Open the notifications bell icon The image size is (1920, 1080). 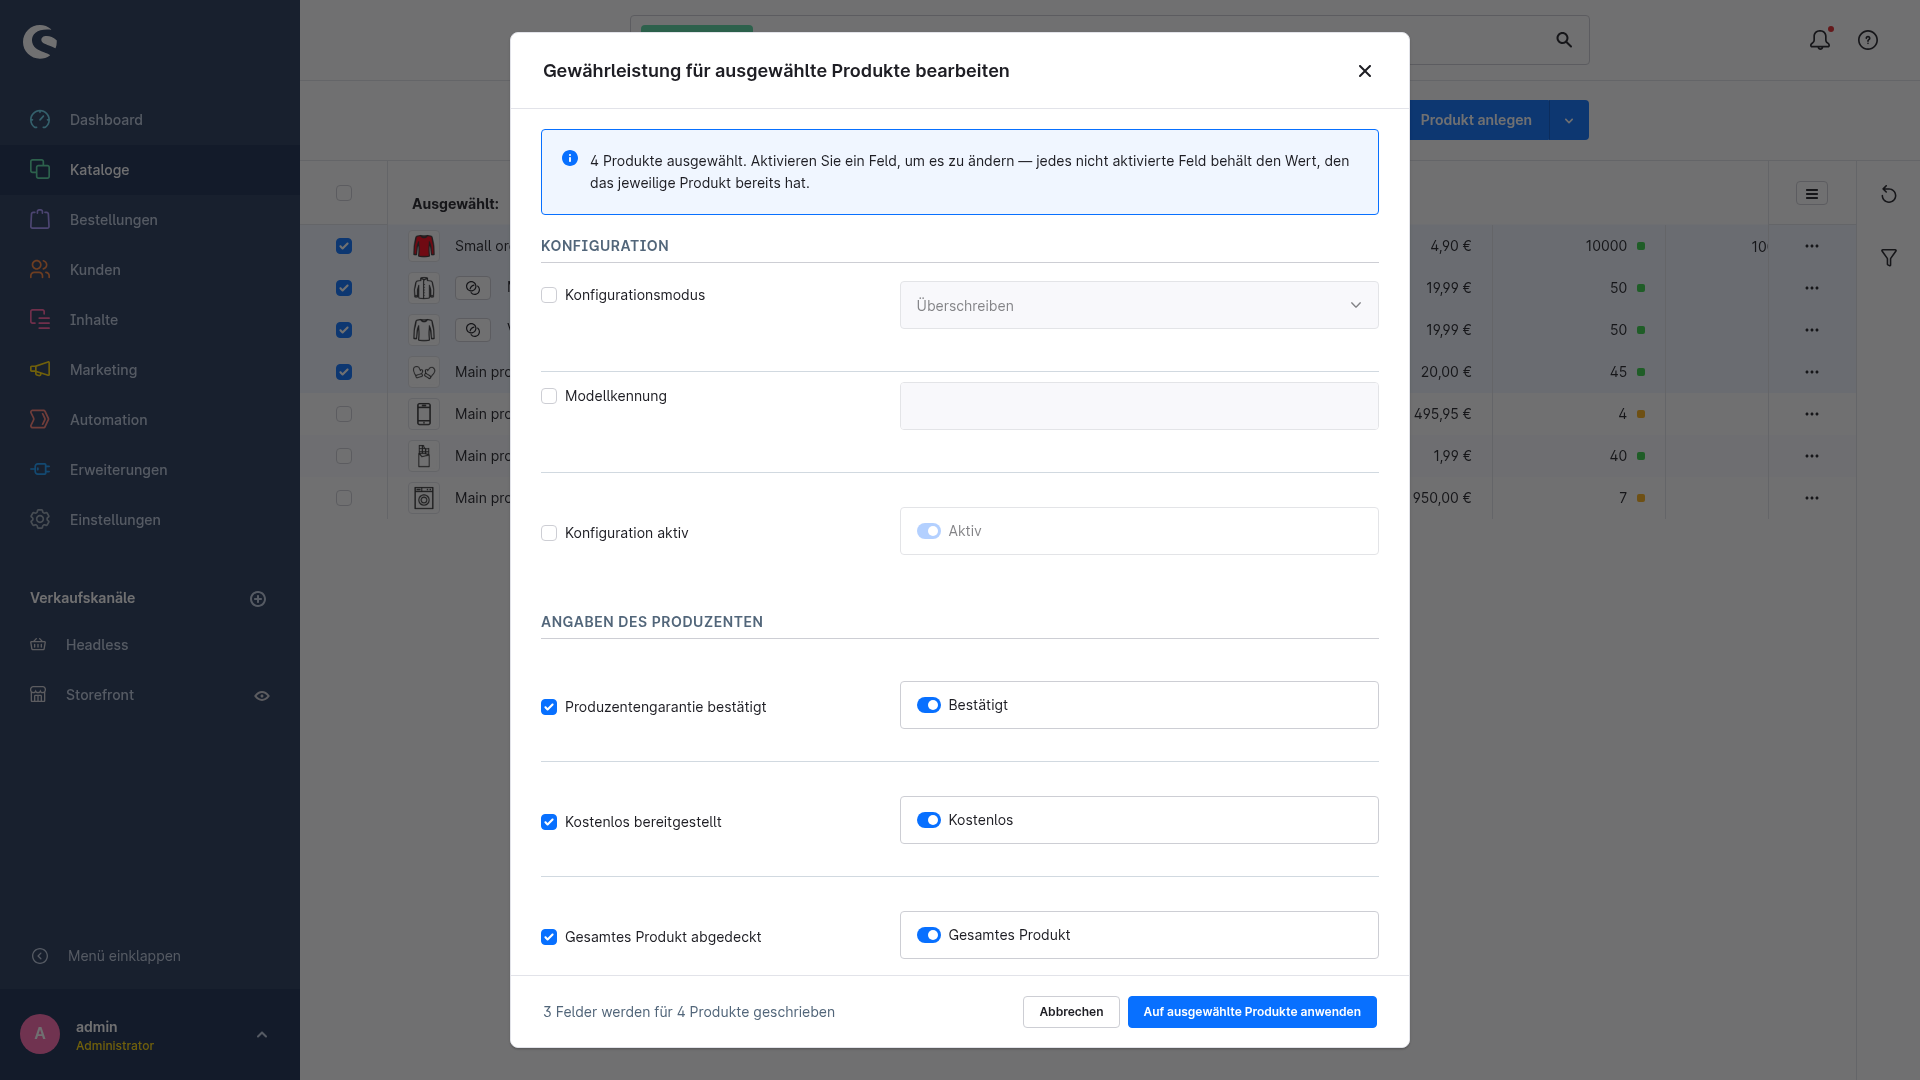1820,40
